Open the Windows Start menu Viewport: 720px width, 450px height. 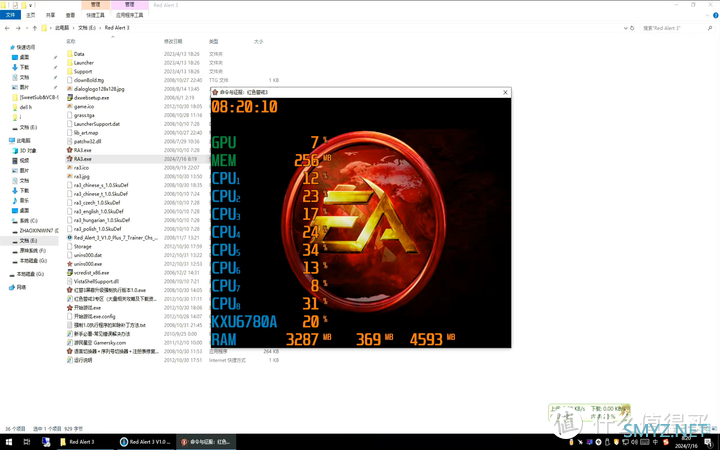[x=8, y=442]
